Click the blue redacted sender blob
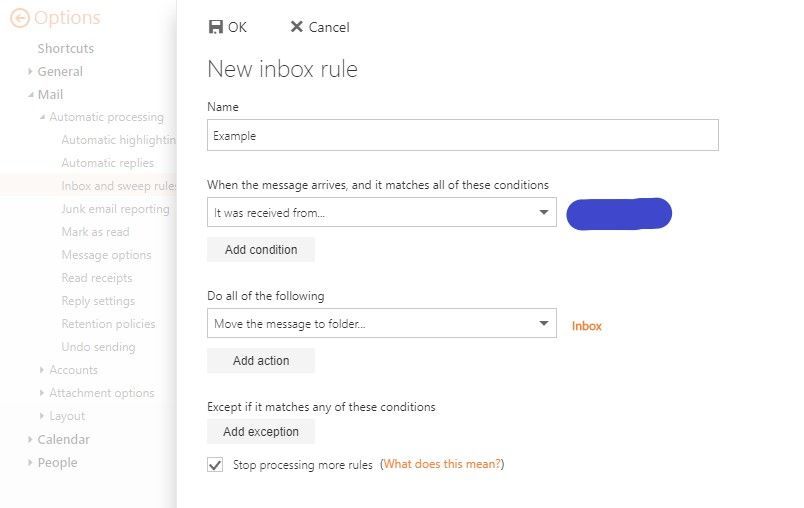The image size is (804, 508). point(619,214)
